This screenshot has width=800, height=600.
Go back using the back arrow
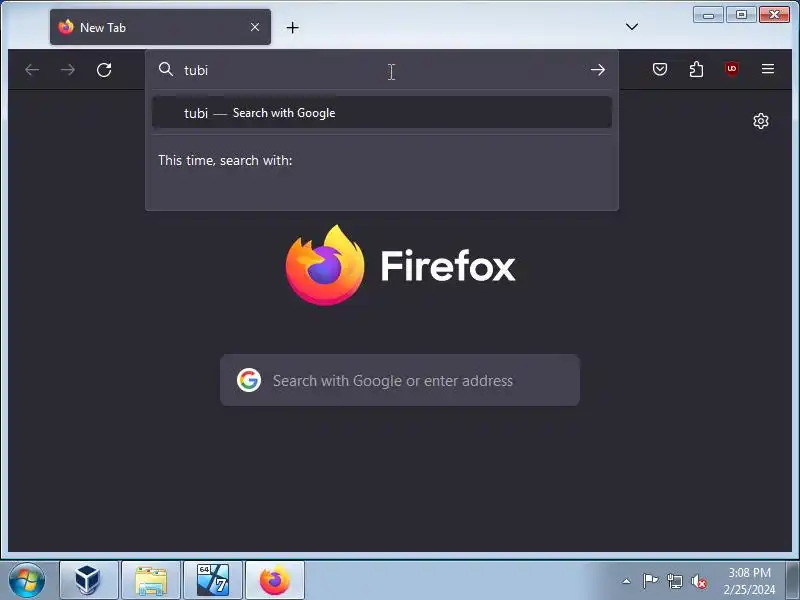[x=32, y=70]
